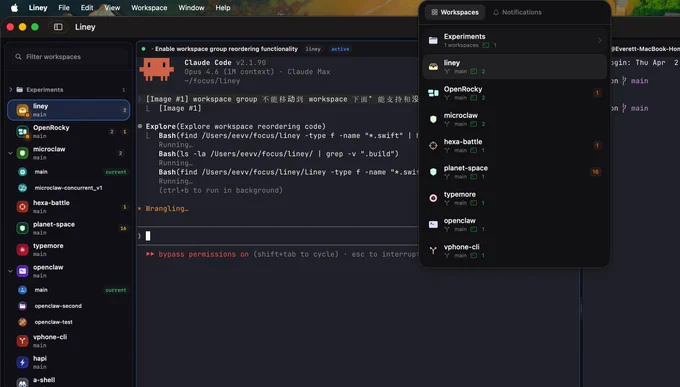Click openclaw icon in popover list

pyautogui.click(x=433, y=224)
